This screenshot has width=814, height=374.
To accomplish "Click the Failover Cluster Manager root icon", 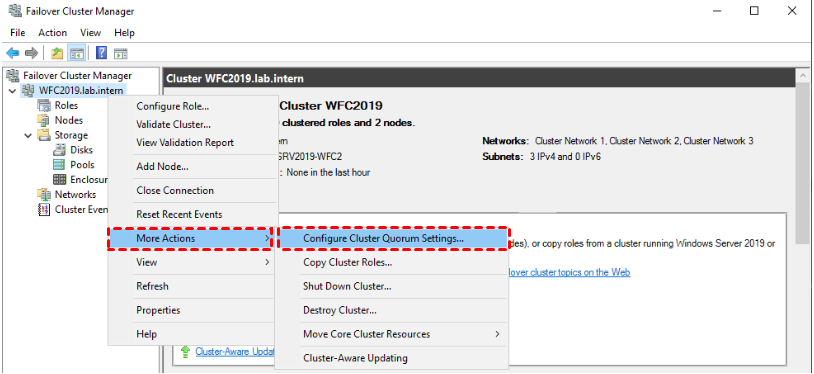I will coord(12,76).
